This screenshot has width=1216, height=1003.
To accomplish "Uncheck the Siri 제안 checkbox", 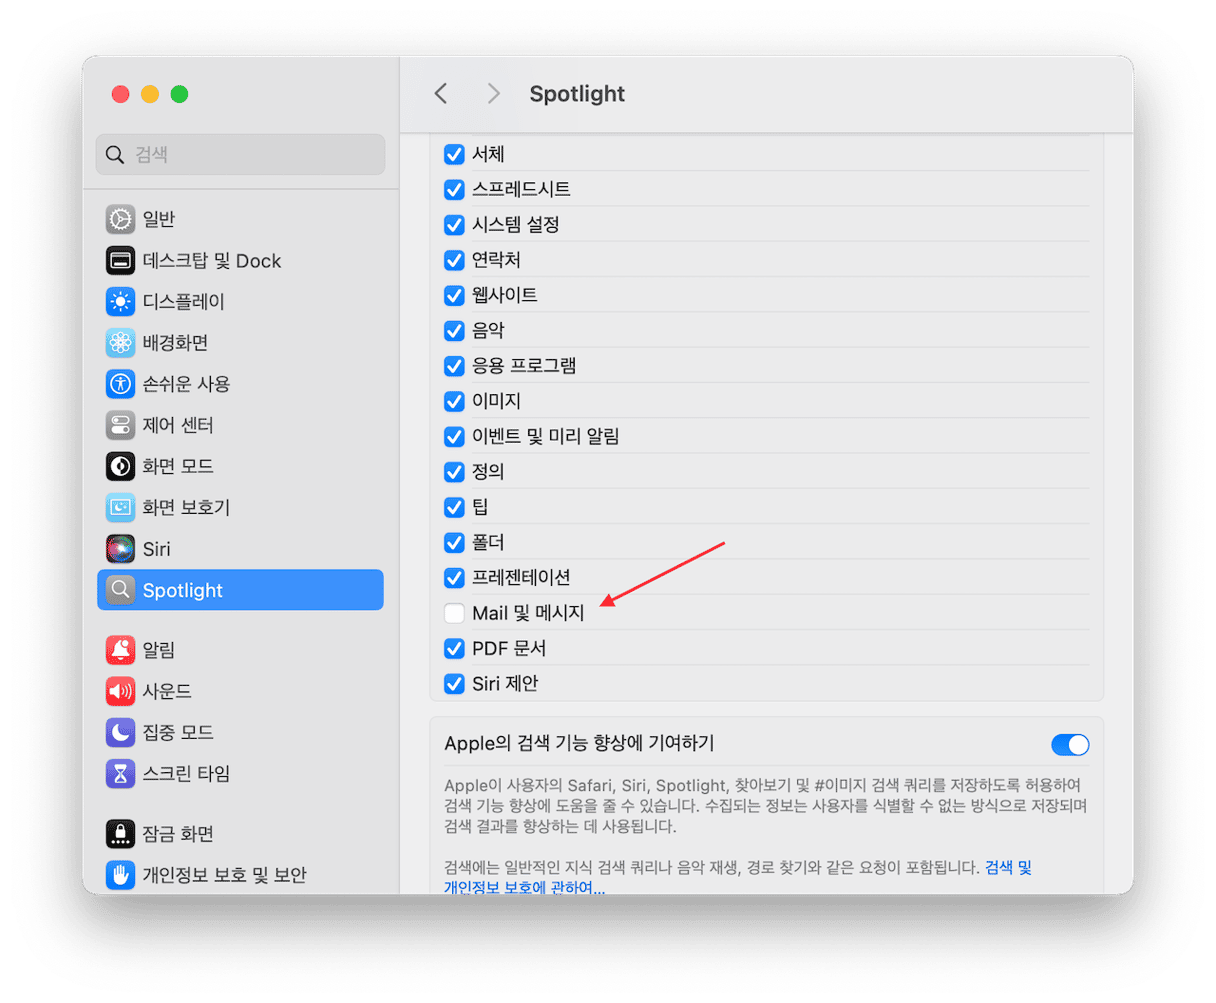I will pyautogui.click(x=454, y=684).
